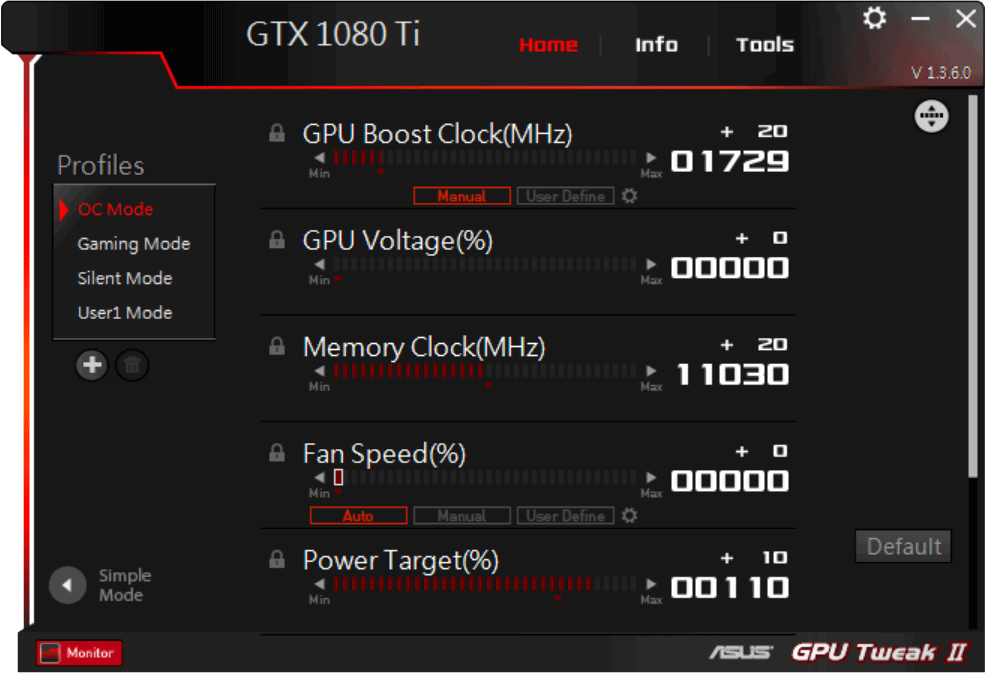The height and width of the screenshot is (673, 986).
Task: Set Fan Speed to Auto mode
Action: click(358, 516)
